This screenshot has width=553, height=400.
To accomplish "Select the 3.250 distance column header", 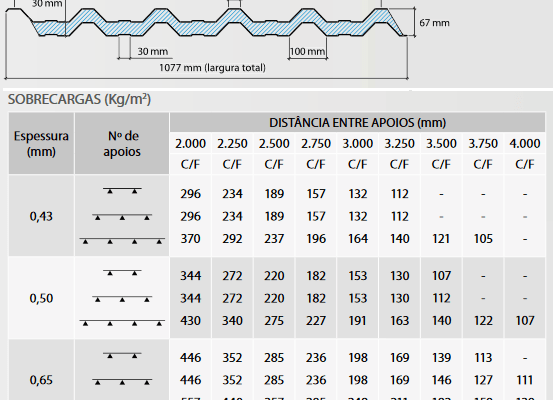I will click(x=399, y=144).
